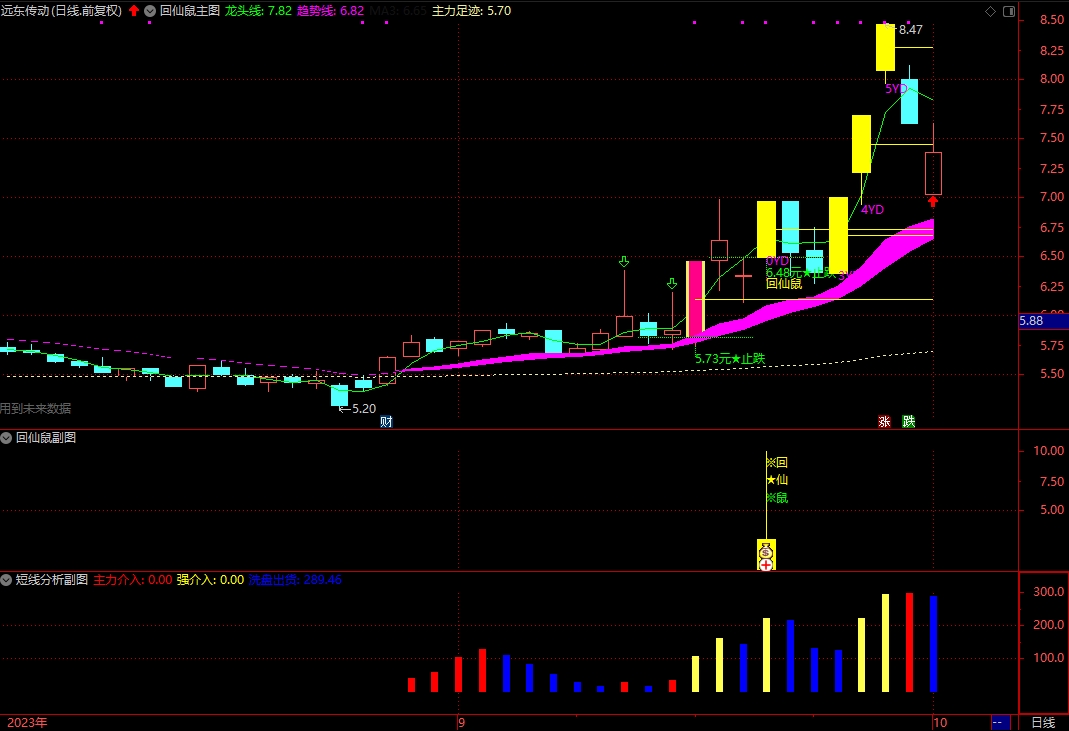The height and width of the screenshot is (731, 1069).
Task: Click the 短线分析副图 panel title
Action: 52,580
